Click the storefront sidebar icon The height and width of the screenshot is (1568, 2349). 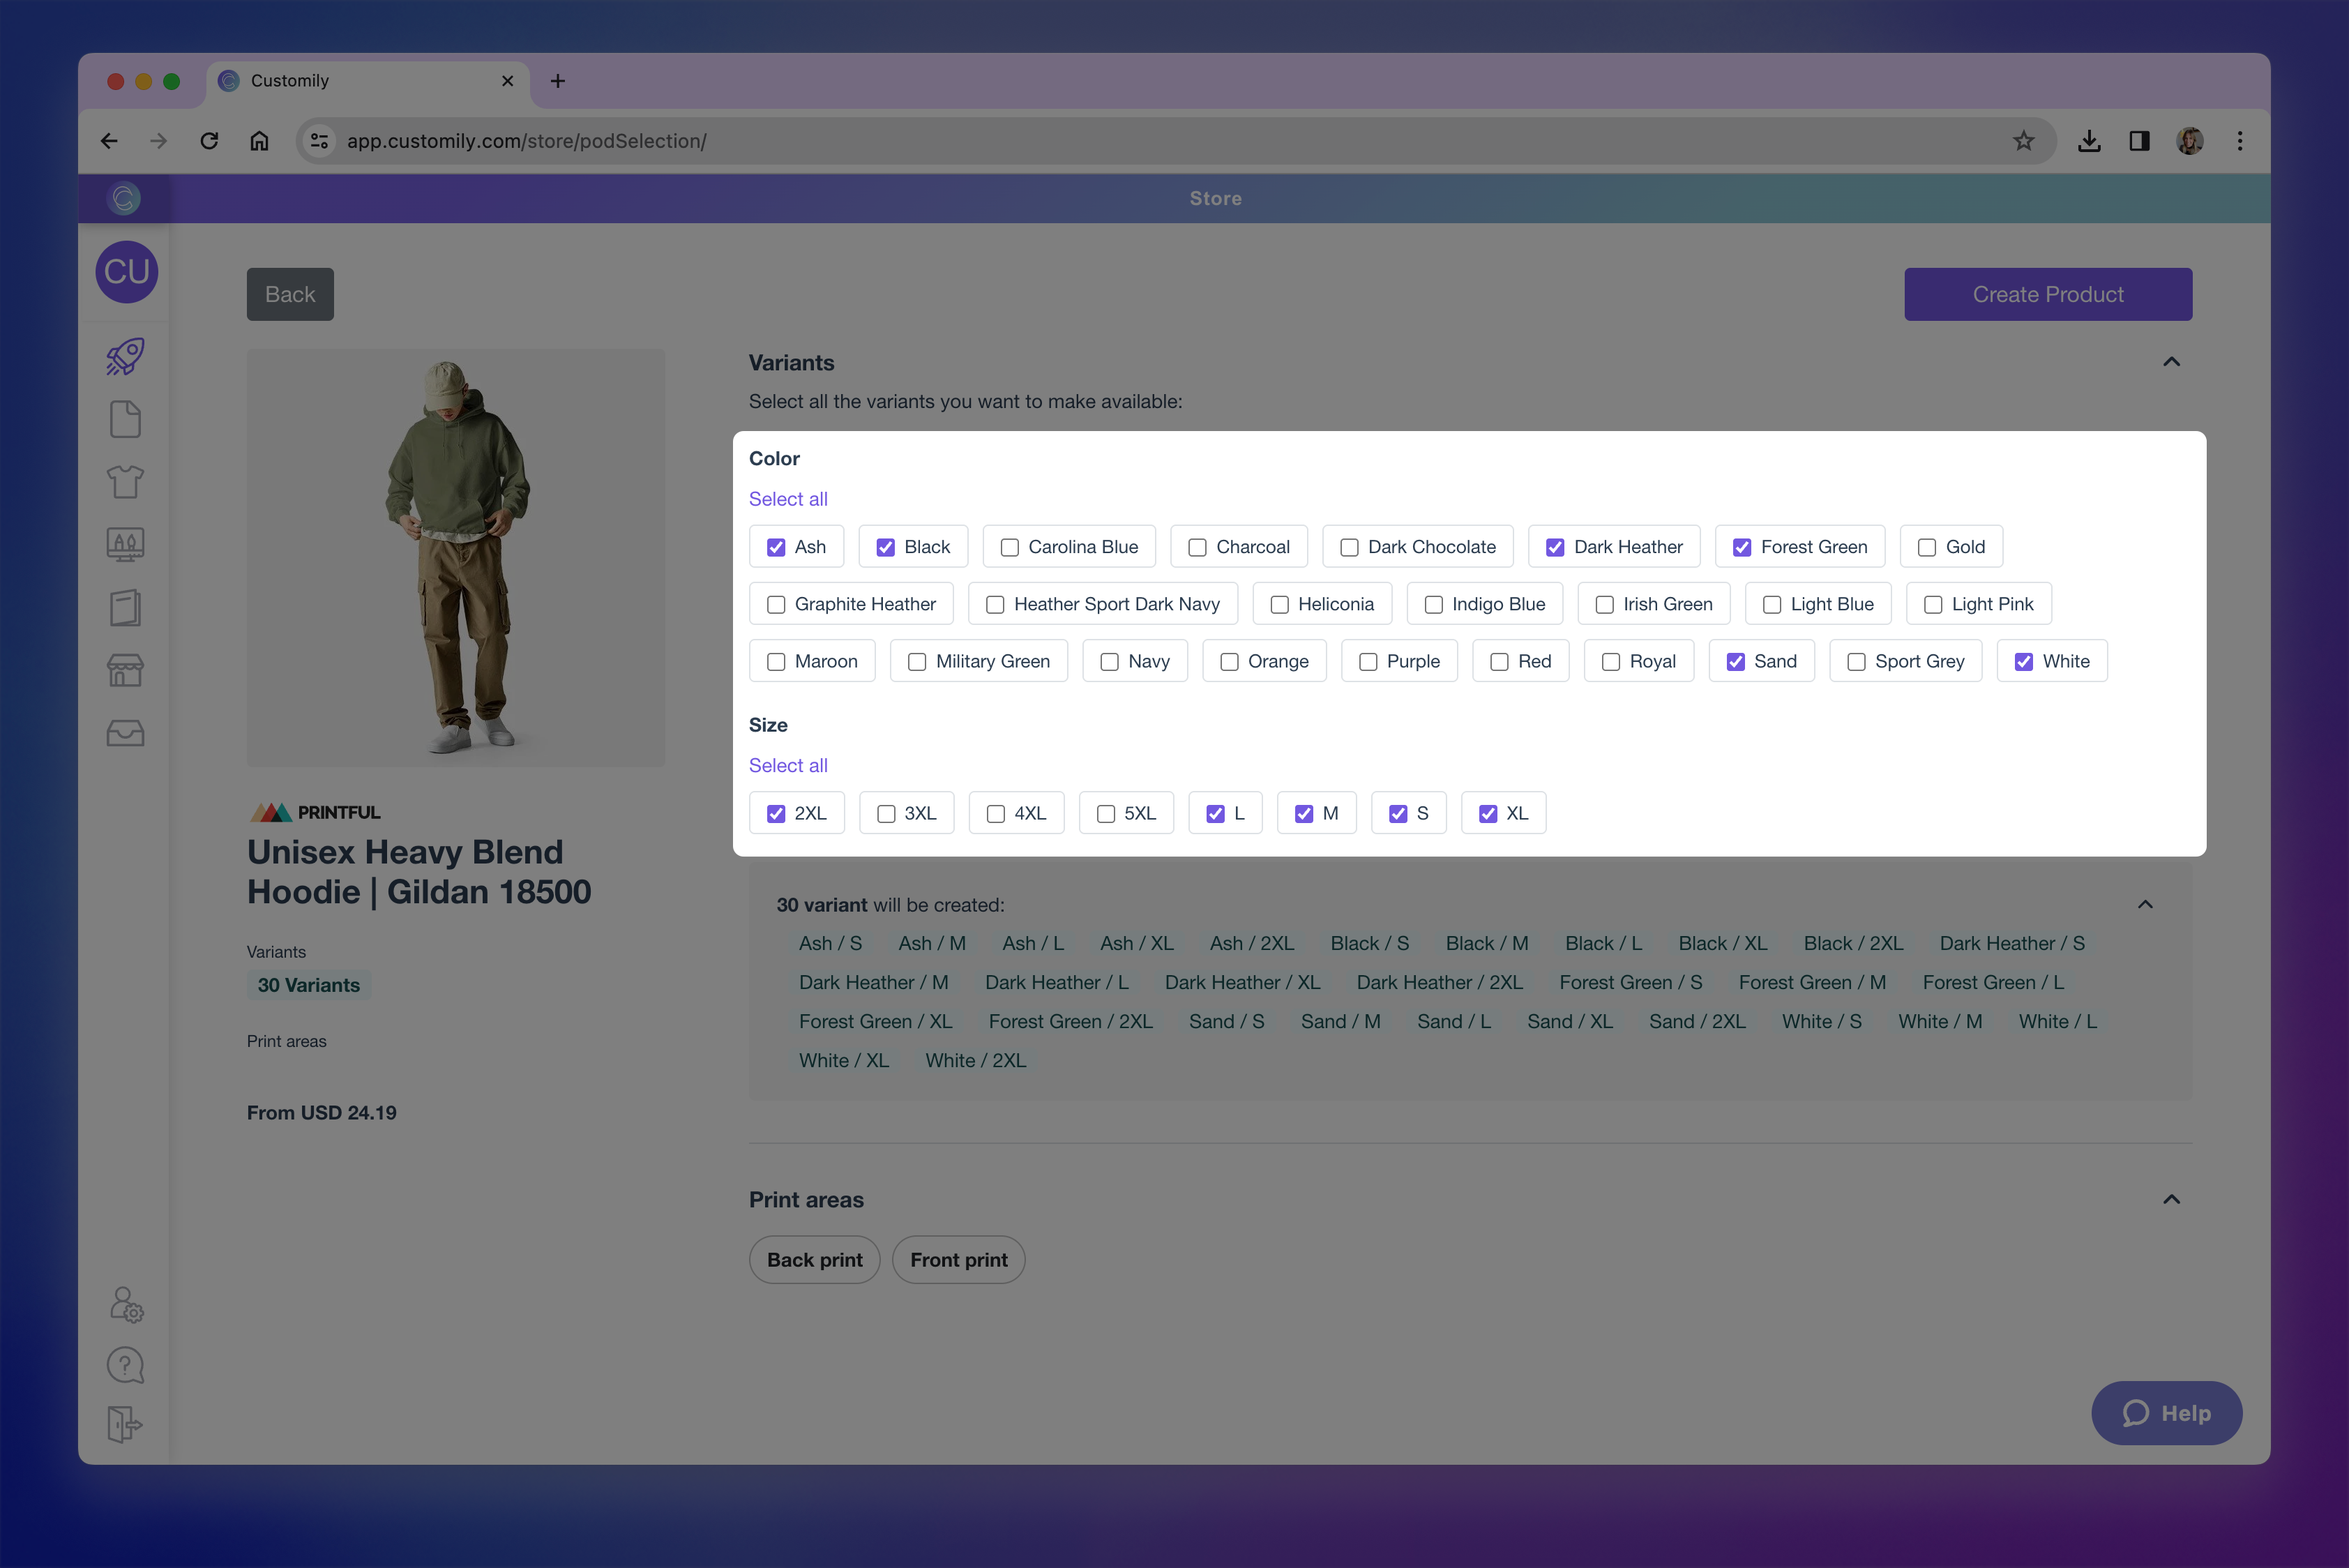coord(125,670)
